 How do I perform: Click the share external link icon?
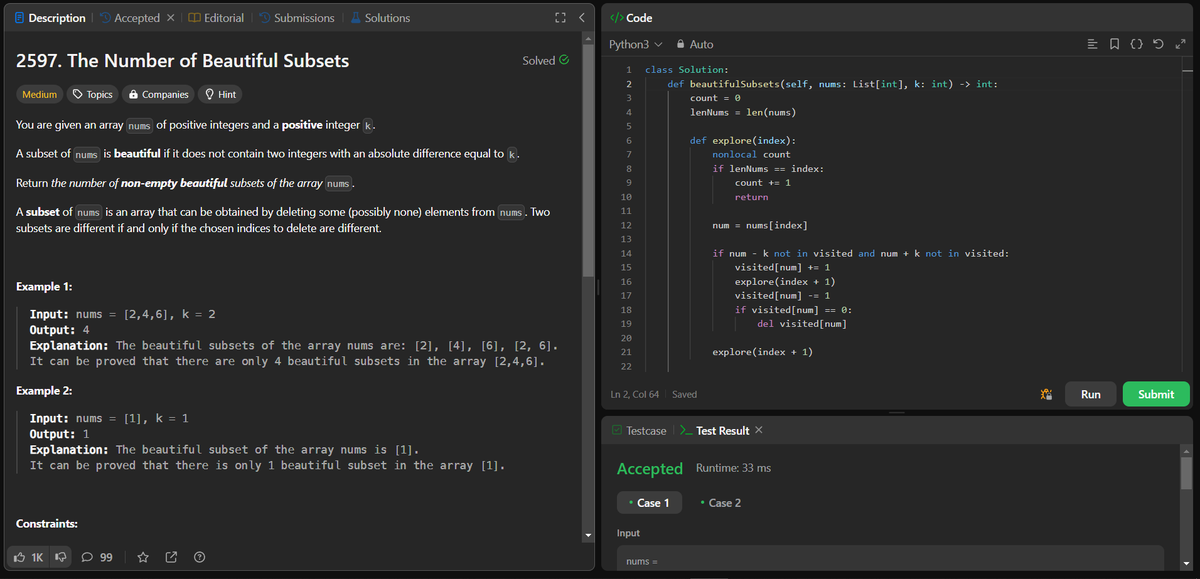point(171,557)
